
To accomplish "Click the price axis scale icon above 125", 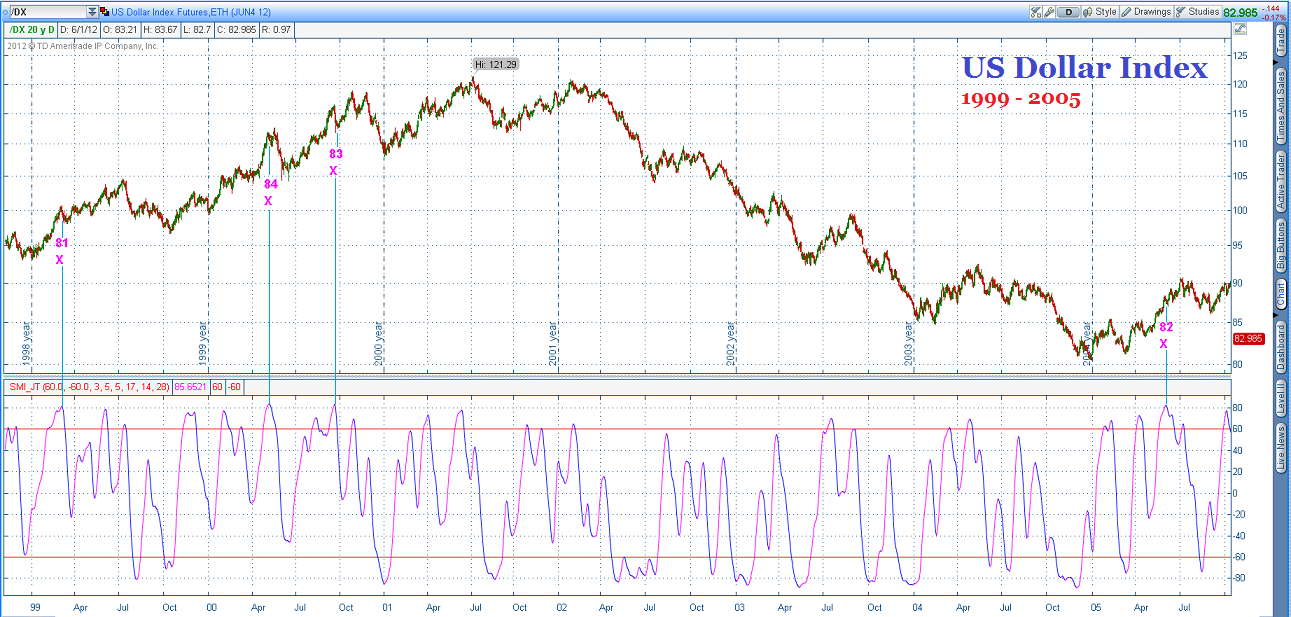I will [x=1240, y=28].
